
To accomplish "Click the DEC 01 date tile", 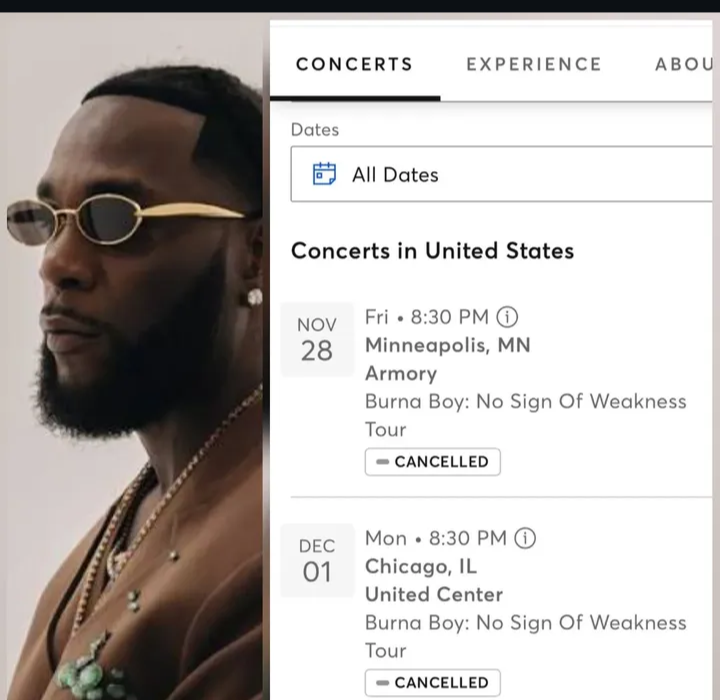I will coord(317,560).
